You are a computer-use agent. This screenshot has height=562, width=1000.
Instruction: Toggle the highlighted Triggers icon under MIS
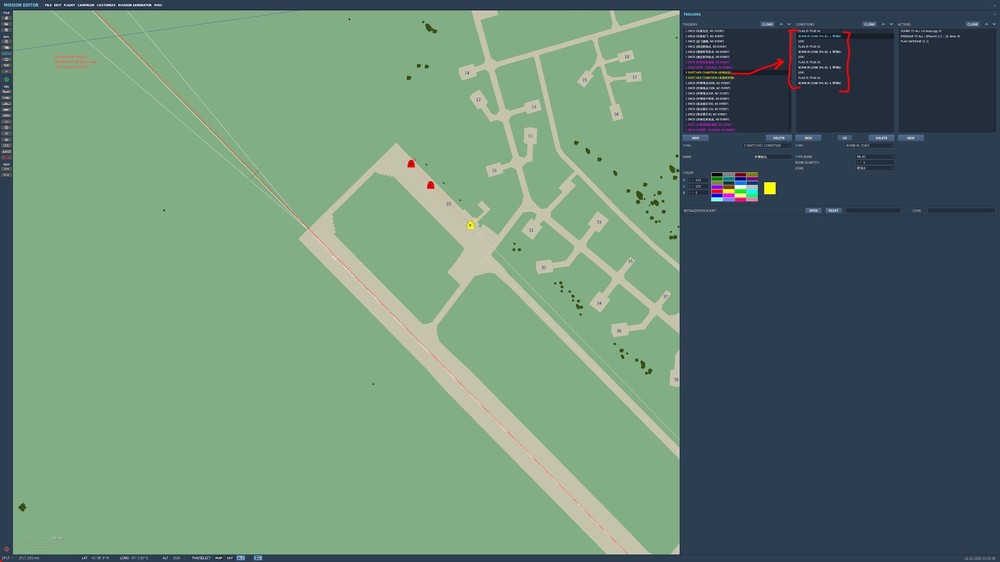pyautogui.click(x=7, y=54)
